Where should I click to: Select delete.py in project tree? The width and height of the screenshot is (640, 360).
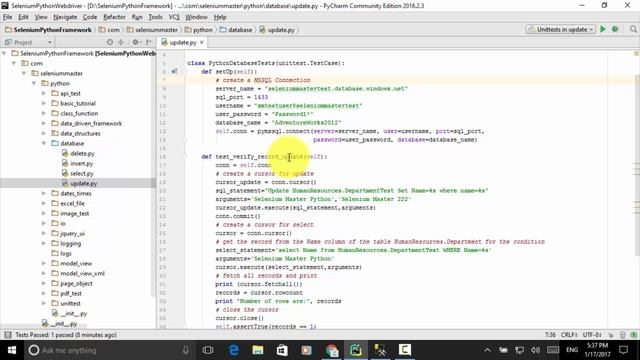(82, 153)
